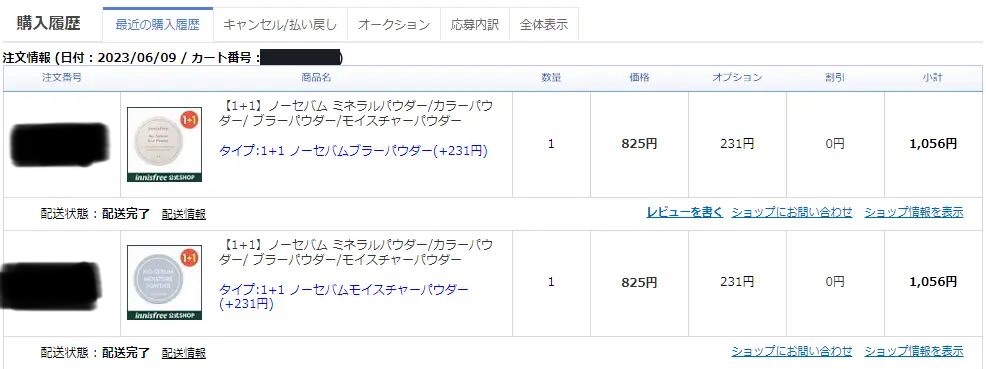Click option タイプ:1+1 ノーセバムブラーパウダー
This screenshot has width=986, height=369.
pos(353,151)
